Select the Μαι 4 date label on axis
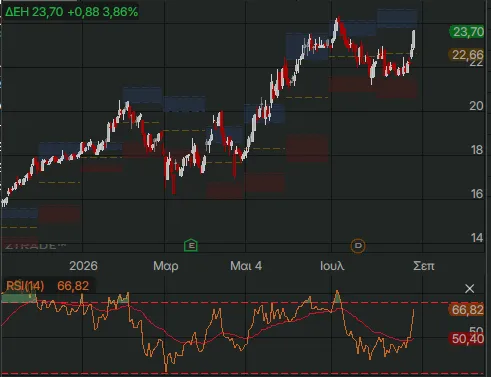Viewport: 491px width, 377px height. coord(246,266)
